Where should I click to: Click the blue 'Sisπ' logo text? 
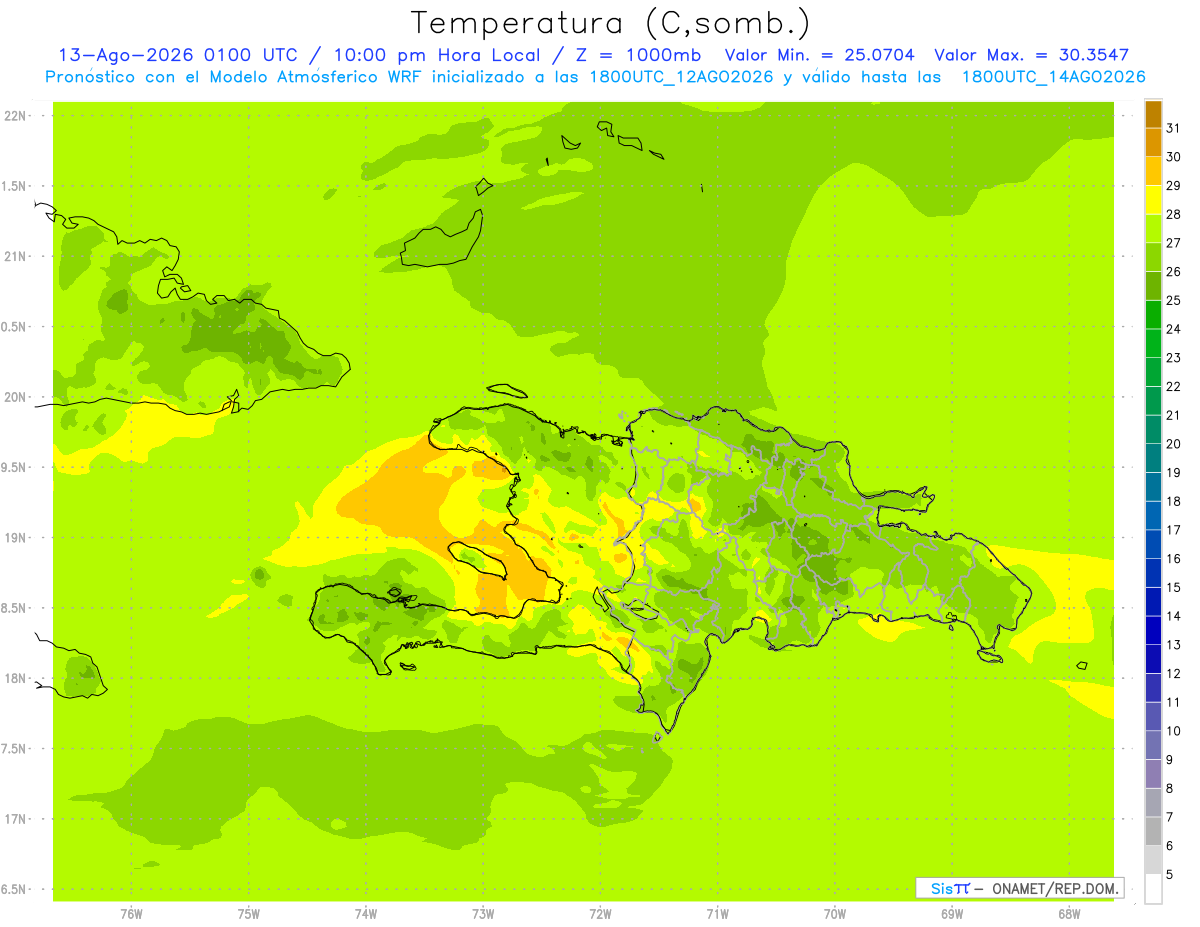(x=949, y=888)
